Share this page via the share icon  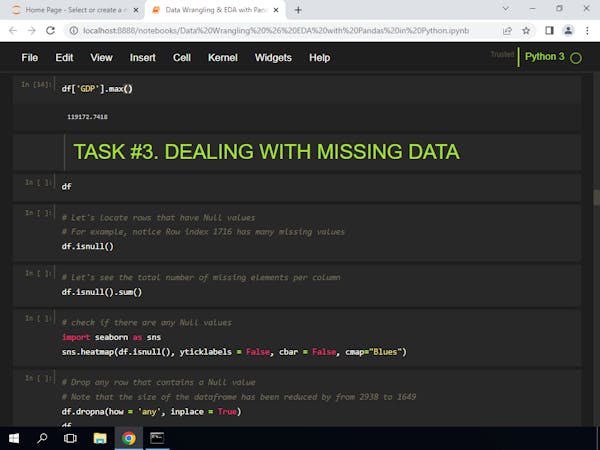[x=507, y=31]
